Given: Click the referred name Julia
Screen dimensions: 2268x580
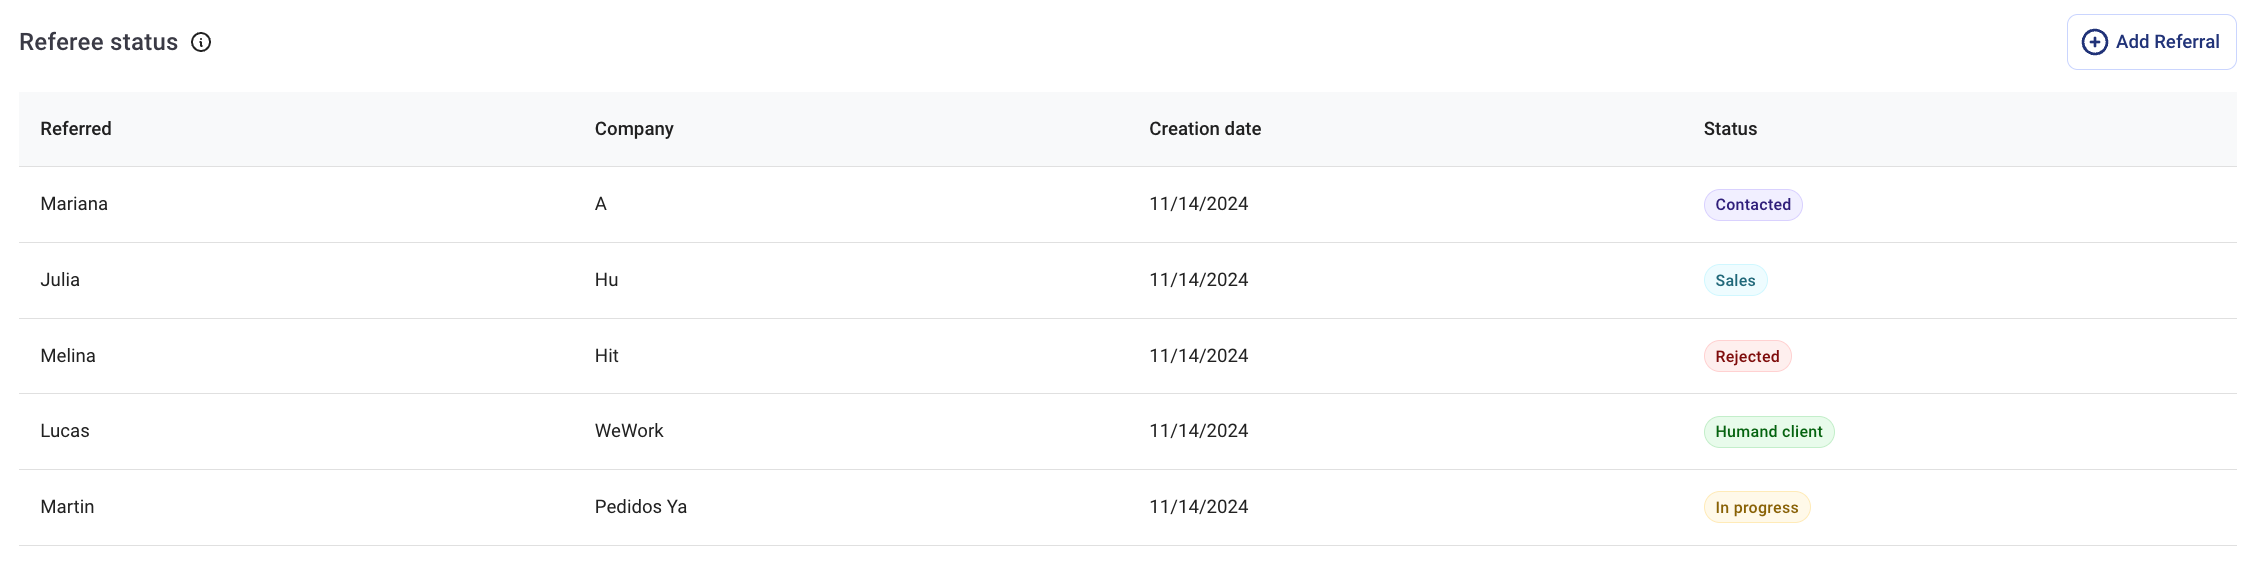Looking at the screenshot, I should click(x=60, y=280).
